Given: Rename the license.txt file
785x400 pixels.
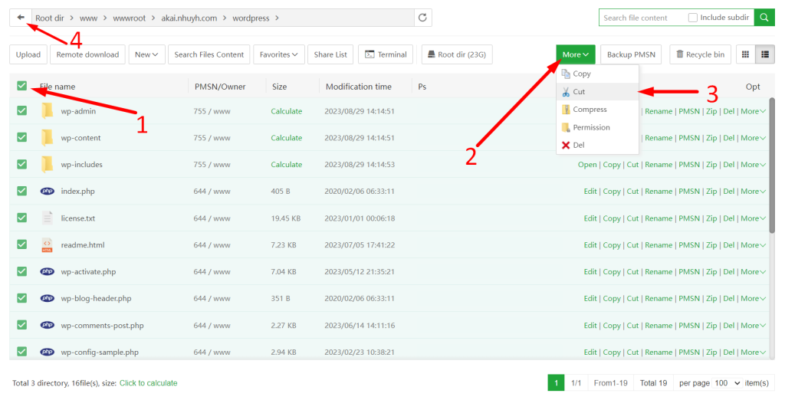Looking at the screenshot, I should 658,218.
